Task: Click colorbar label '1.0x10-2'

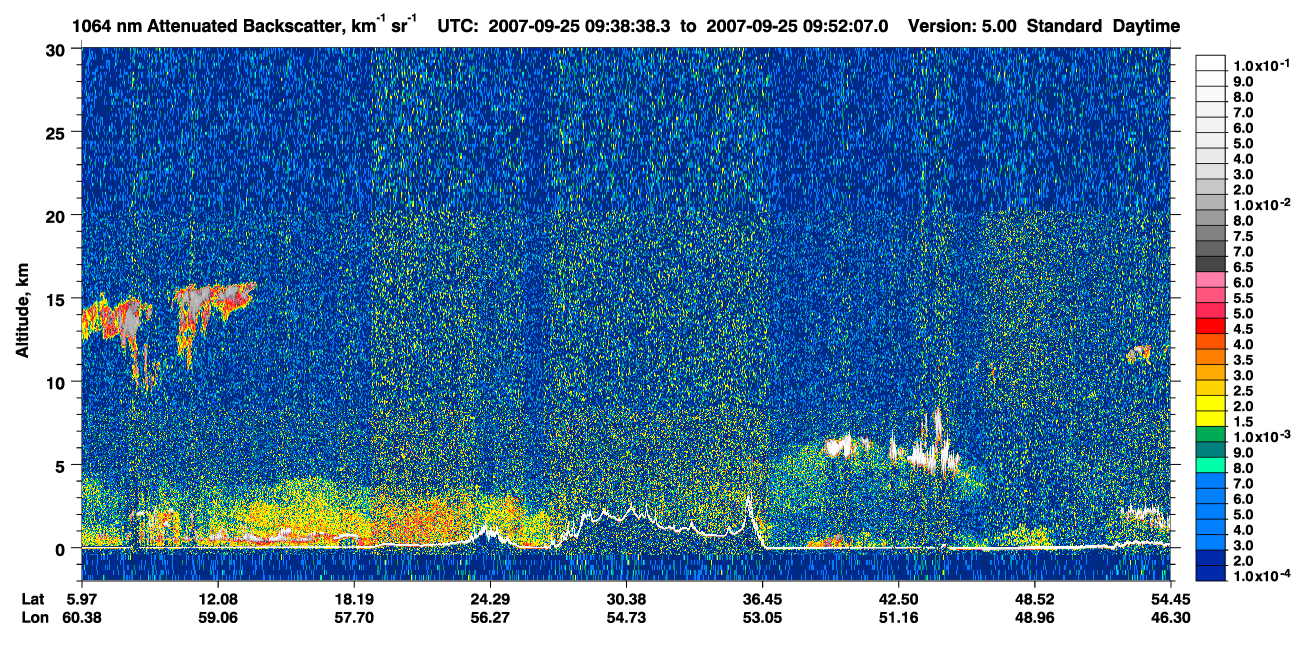Action: coord(1261,204)
